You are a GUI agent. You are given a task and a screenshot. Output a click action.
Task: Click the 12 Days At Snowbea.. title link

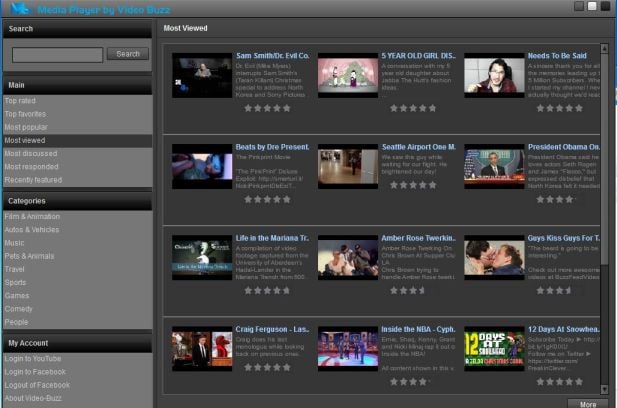(x=563, y=329)
